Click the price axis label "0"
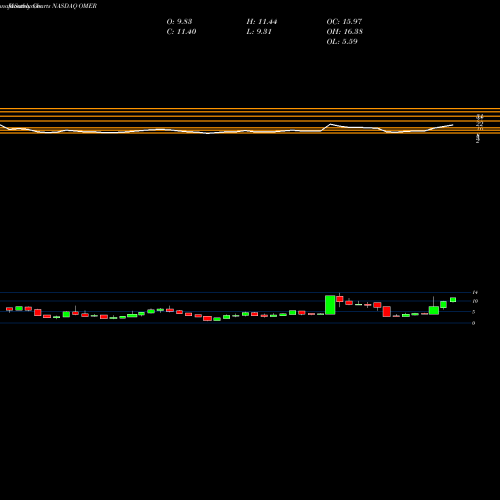 [x=473, y=323]
